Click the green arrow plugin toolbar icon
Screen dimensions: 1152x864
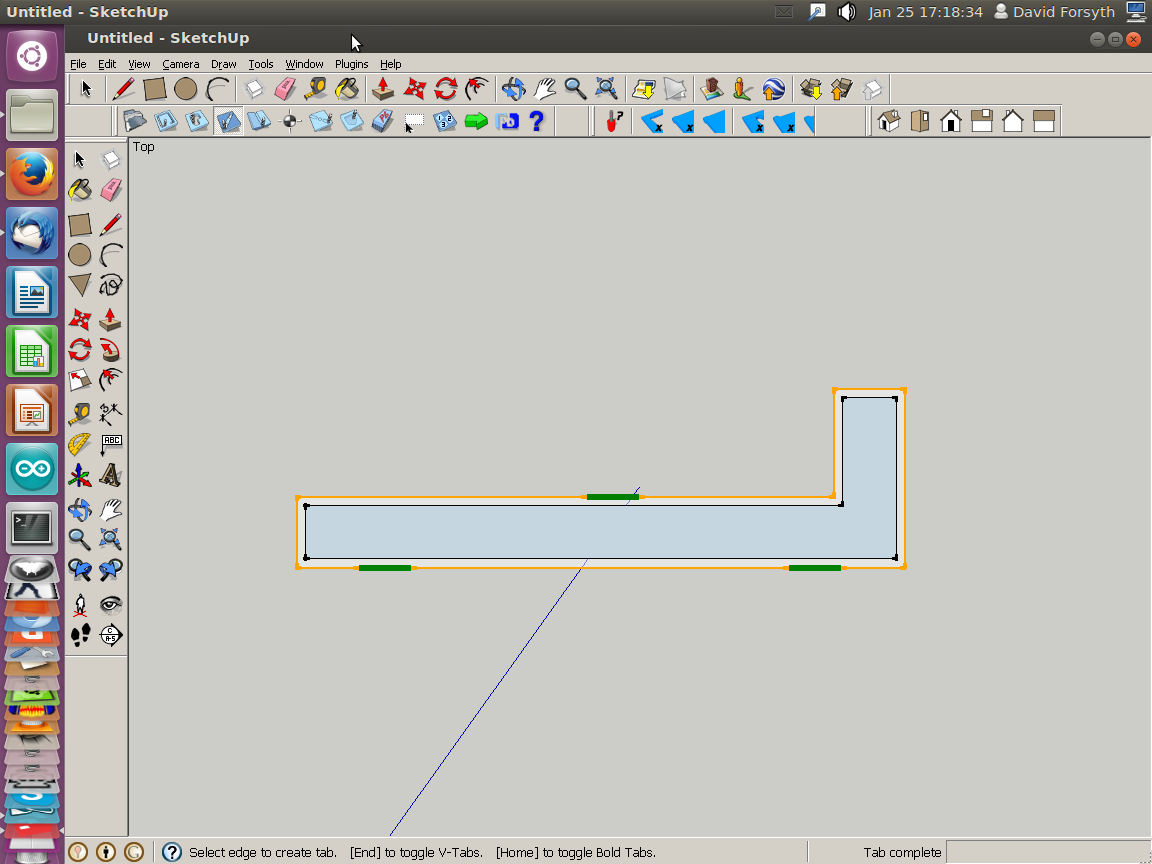(x=476, y=122)
